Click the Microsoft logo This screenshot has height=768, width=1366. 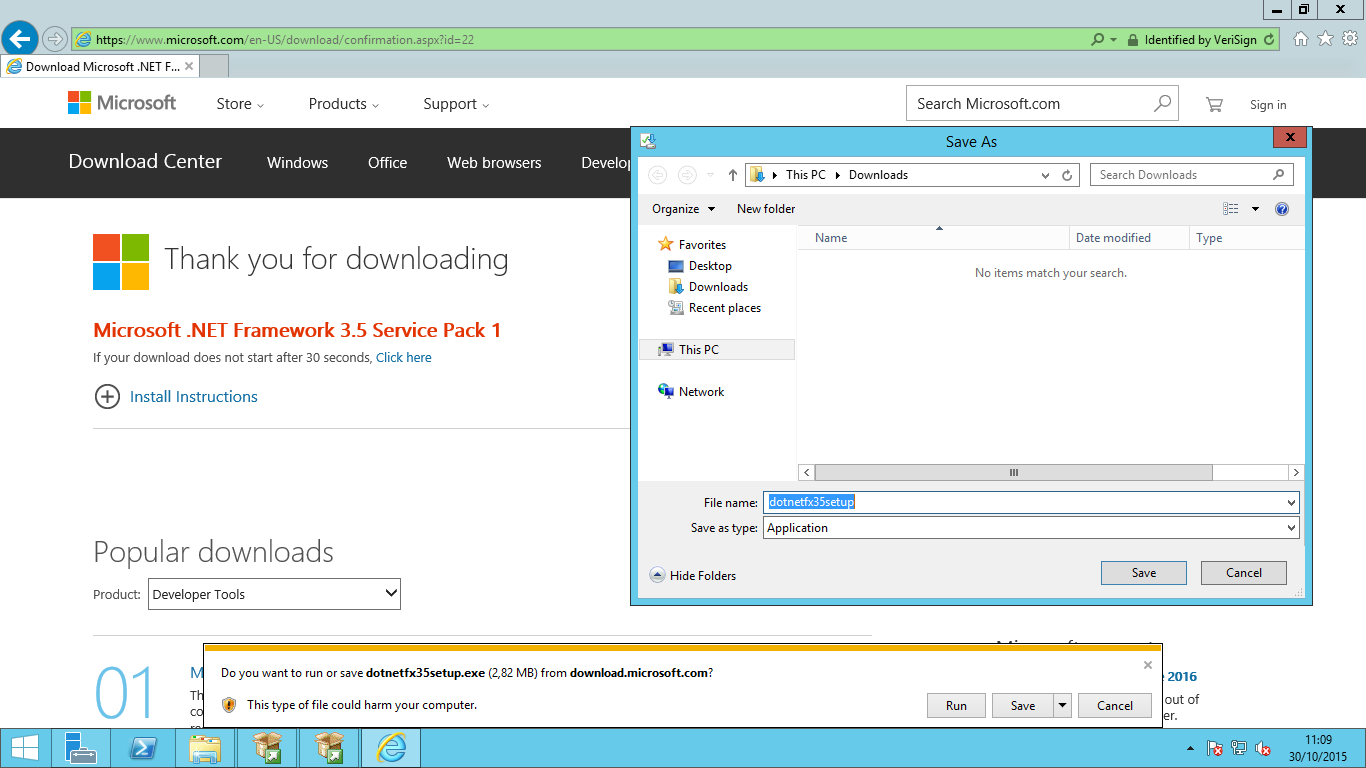[122, 103]
